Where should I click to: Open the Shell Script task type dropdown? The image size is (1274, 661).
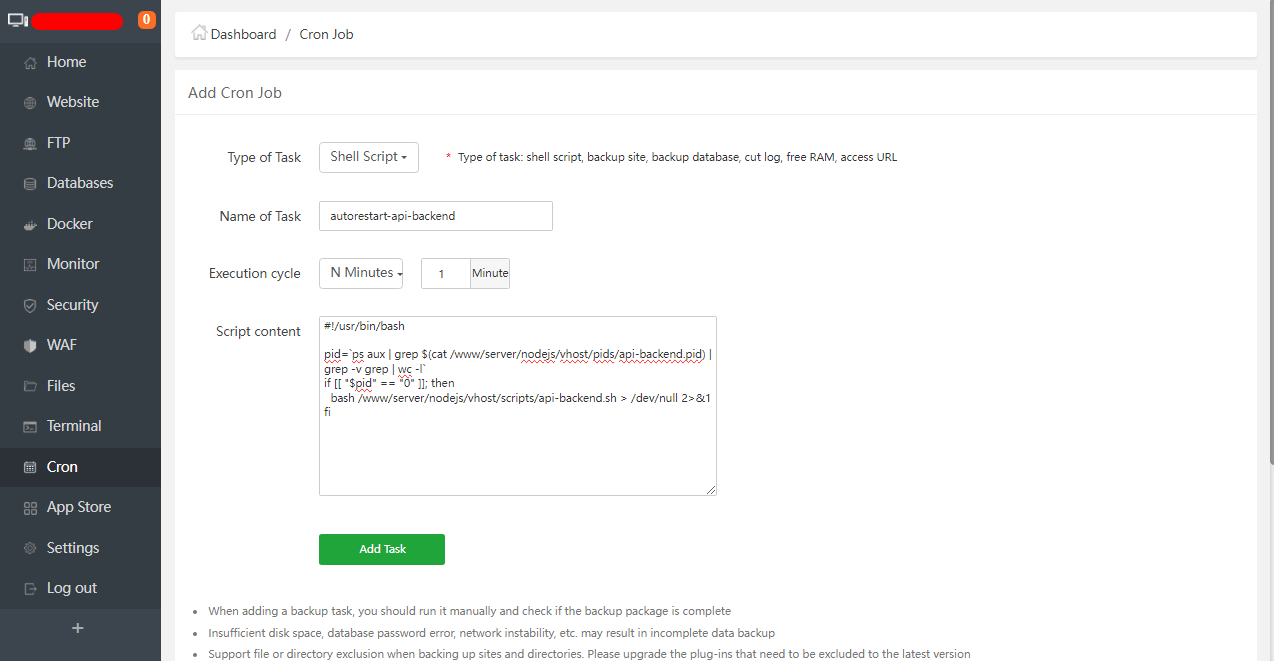coord(368,157)
